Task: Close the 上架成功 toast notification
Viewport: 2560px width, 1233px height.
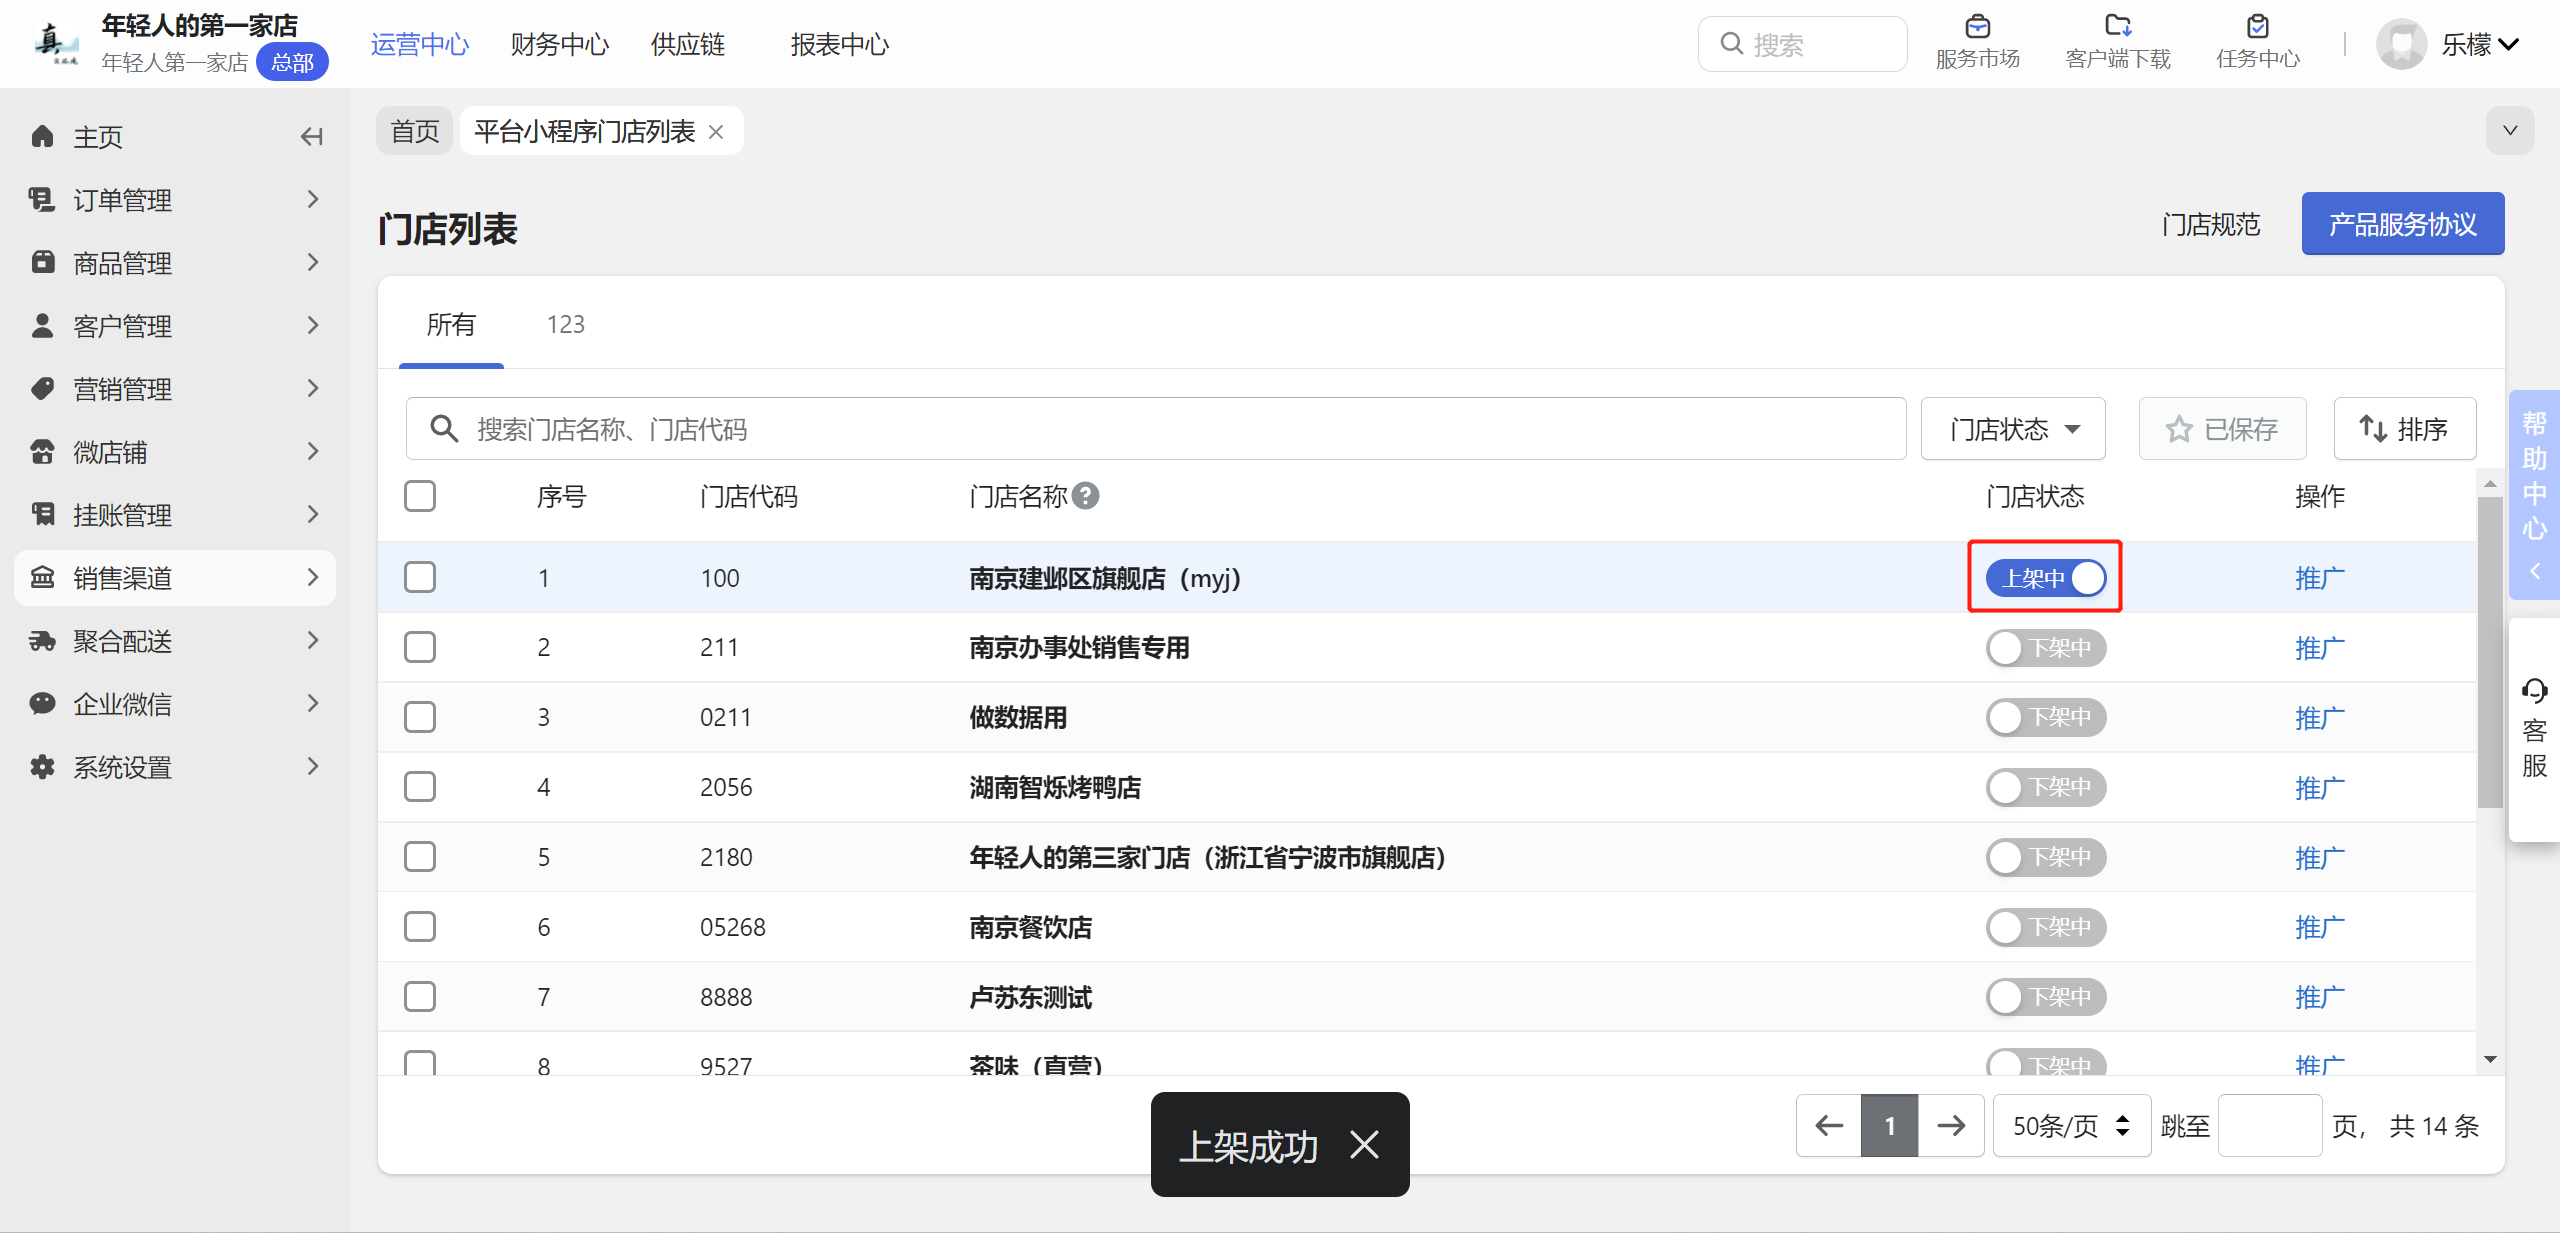Action: [x=1364, y=1145]
